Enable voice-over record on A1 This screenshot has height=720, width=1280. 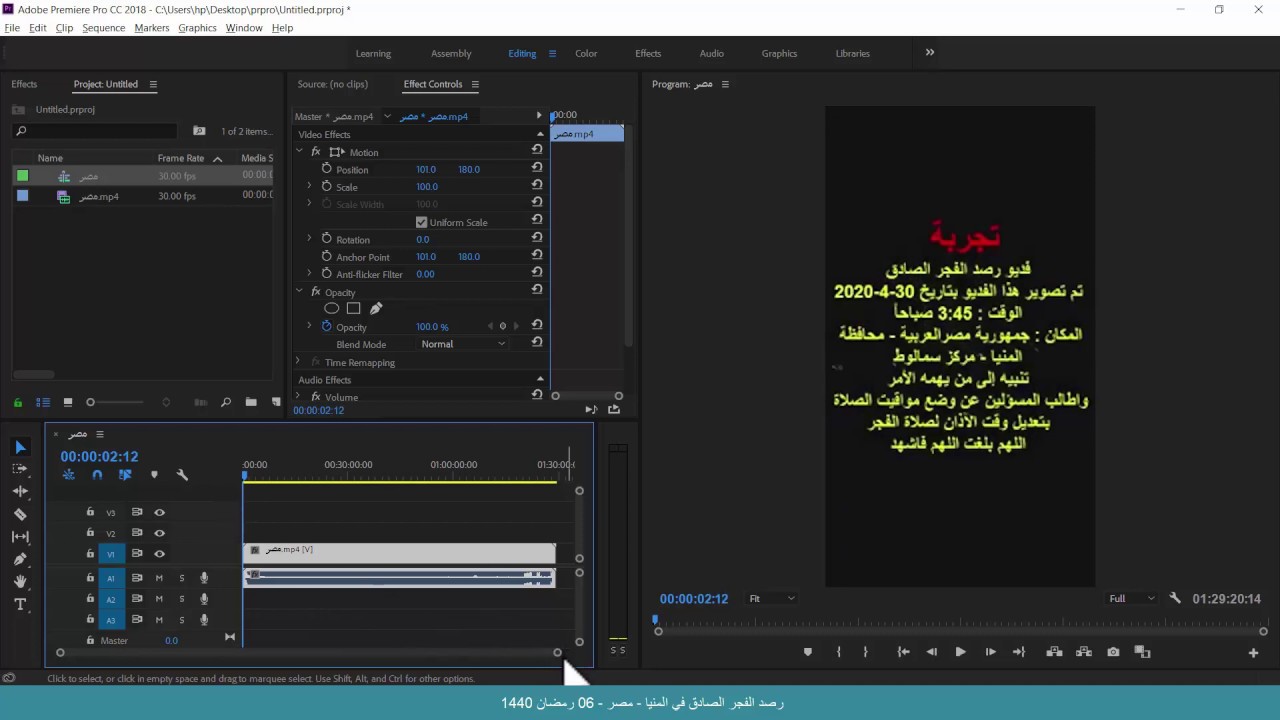[x=204, y=578]
